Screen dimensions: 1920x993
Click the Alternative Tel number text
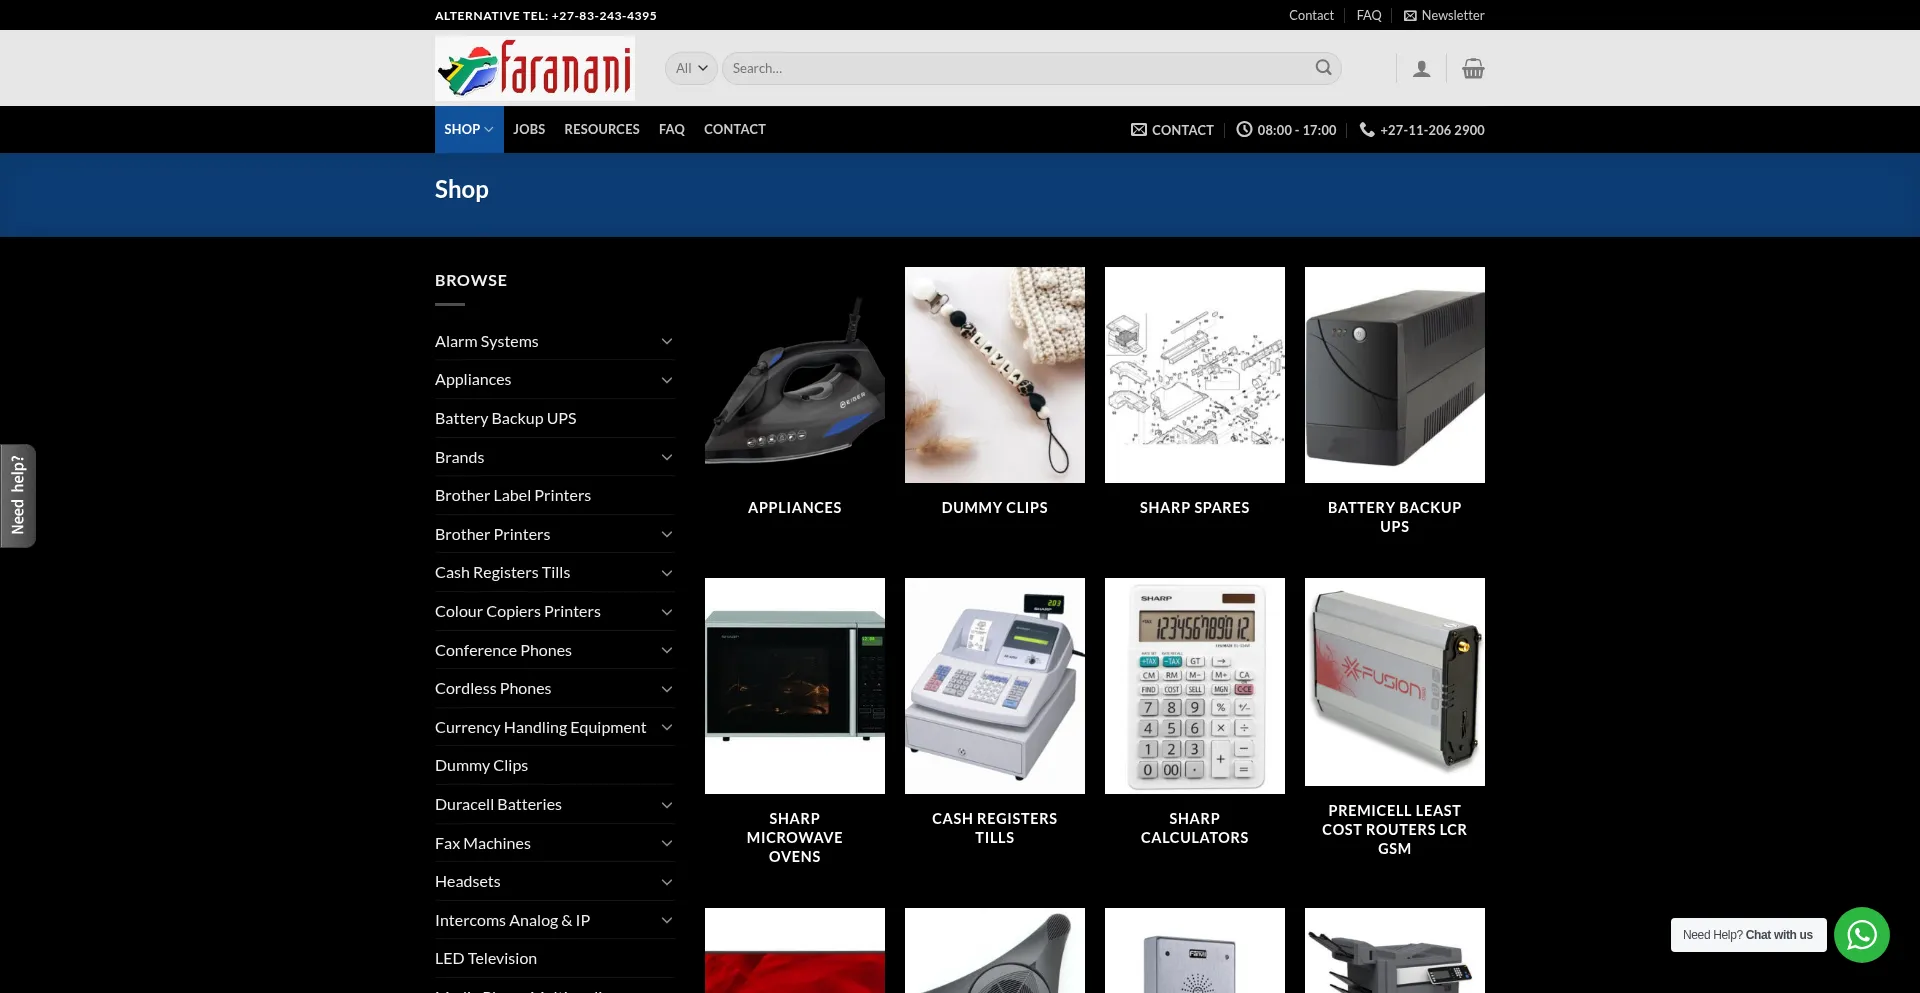tap(546, 16)
